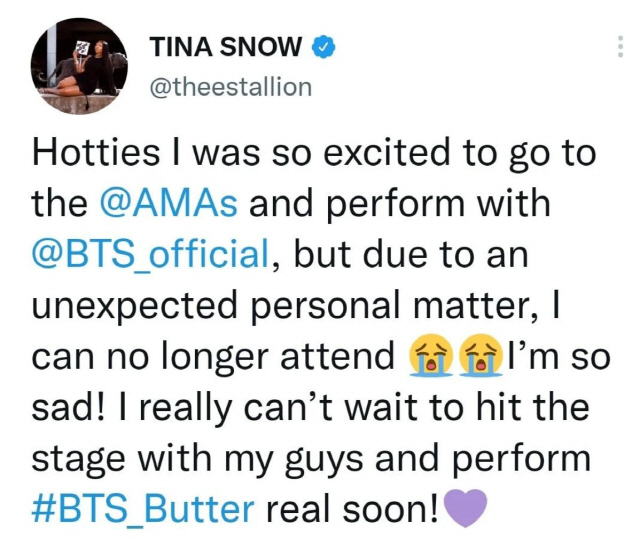Tap the purple heart emoji
Screen dimensions: 640x543
(x=466, y=509)
